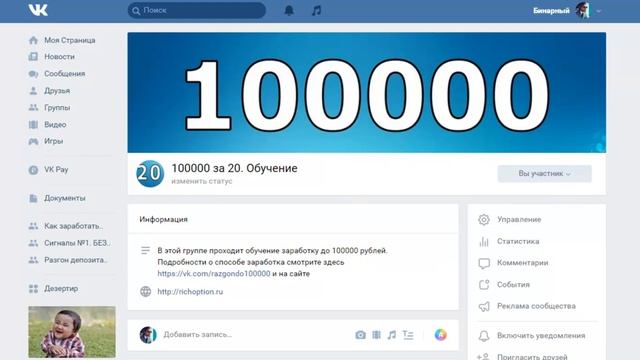Click Добавить запись field
This screenshot has height=360, width=640.
tap(198, 335)
